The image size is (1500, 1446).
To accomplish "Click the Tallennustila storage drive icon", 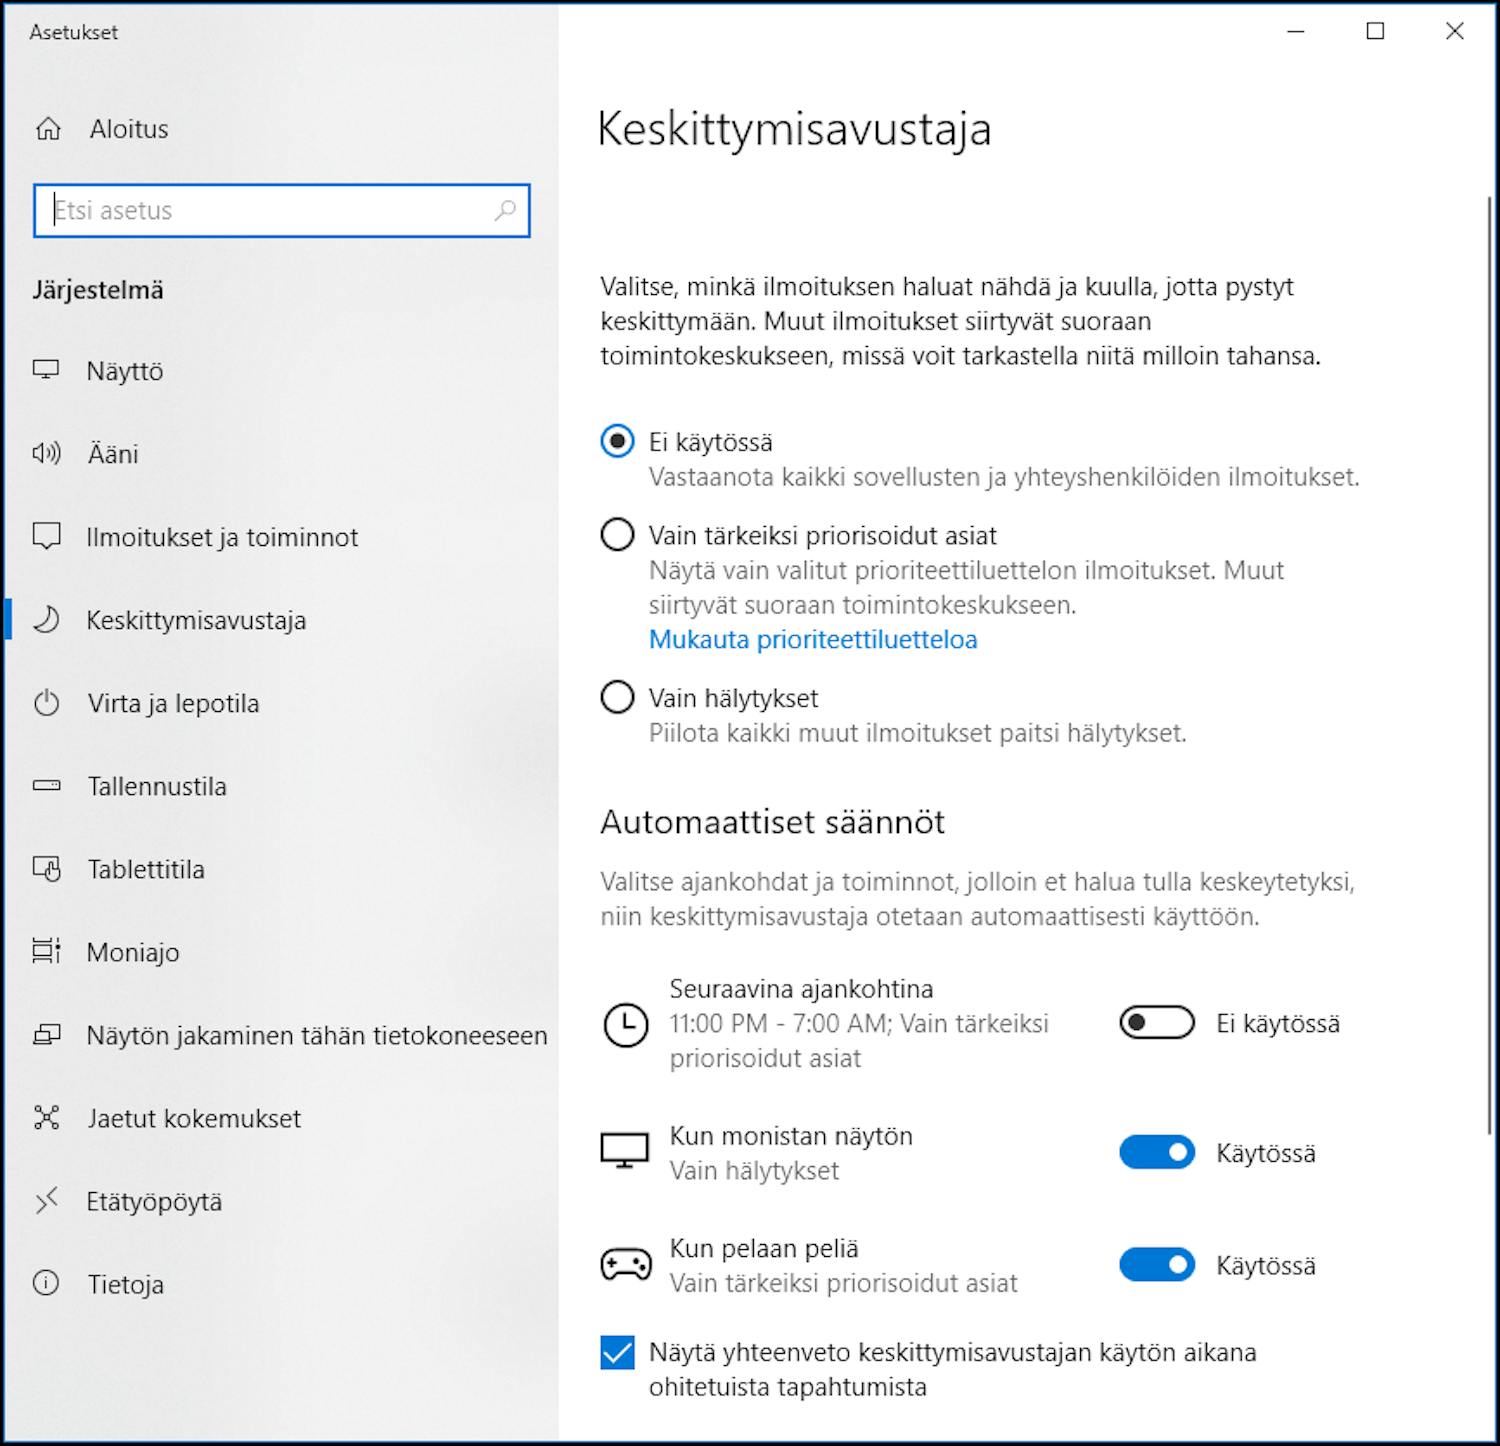I will tap(47, 786).
